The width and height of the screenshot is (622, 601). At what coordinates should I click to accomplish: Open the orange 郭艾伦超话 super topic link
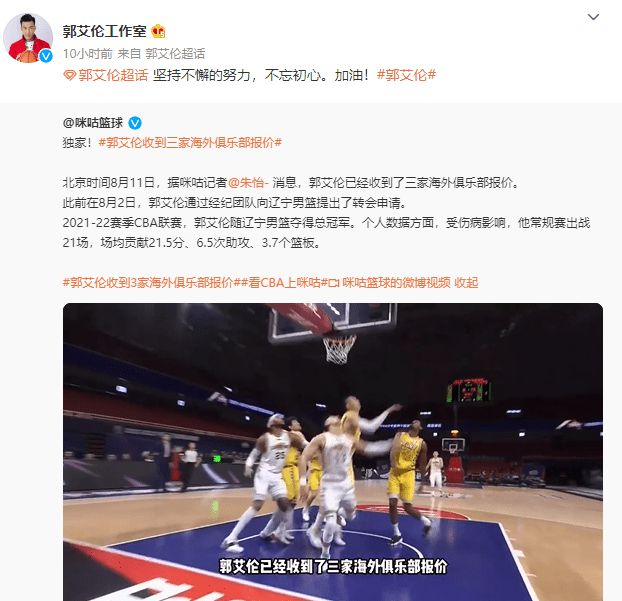pos(113,75)
